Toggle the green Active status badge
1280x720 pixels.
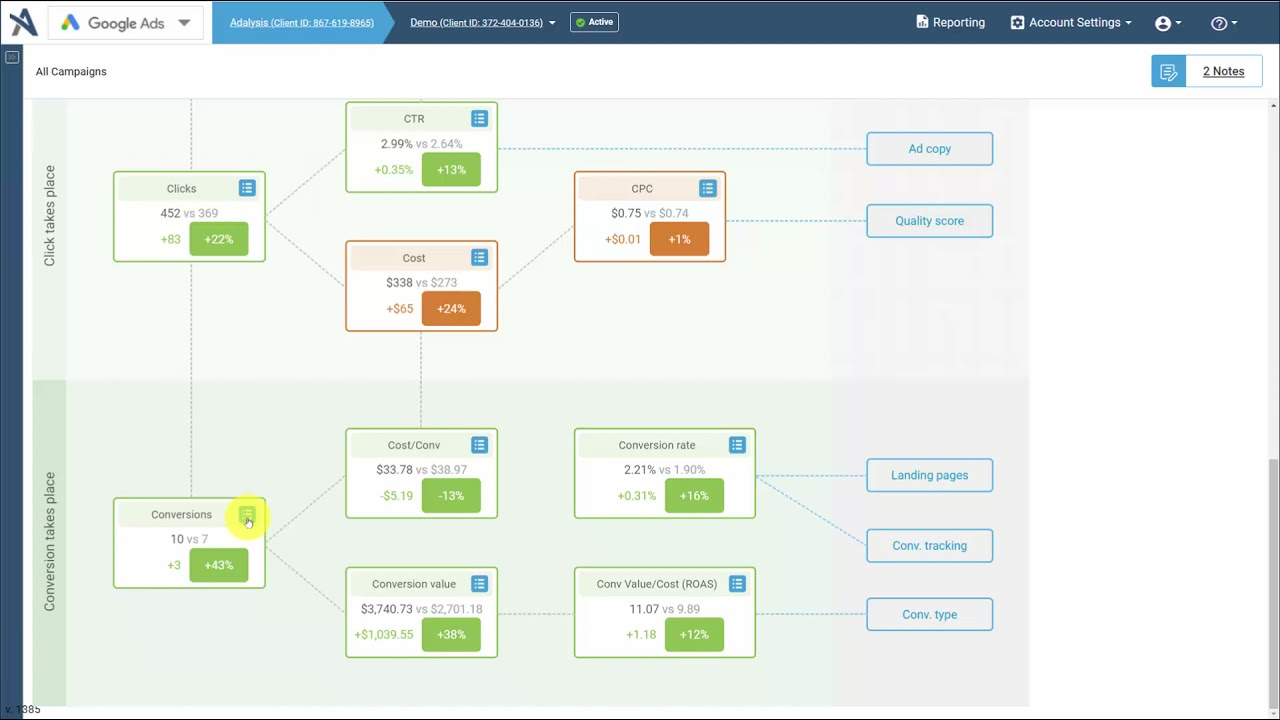pos(594,21)
